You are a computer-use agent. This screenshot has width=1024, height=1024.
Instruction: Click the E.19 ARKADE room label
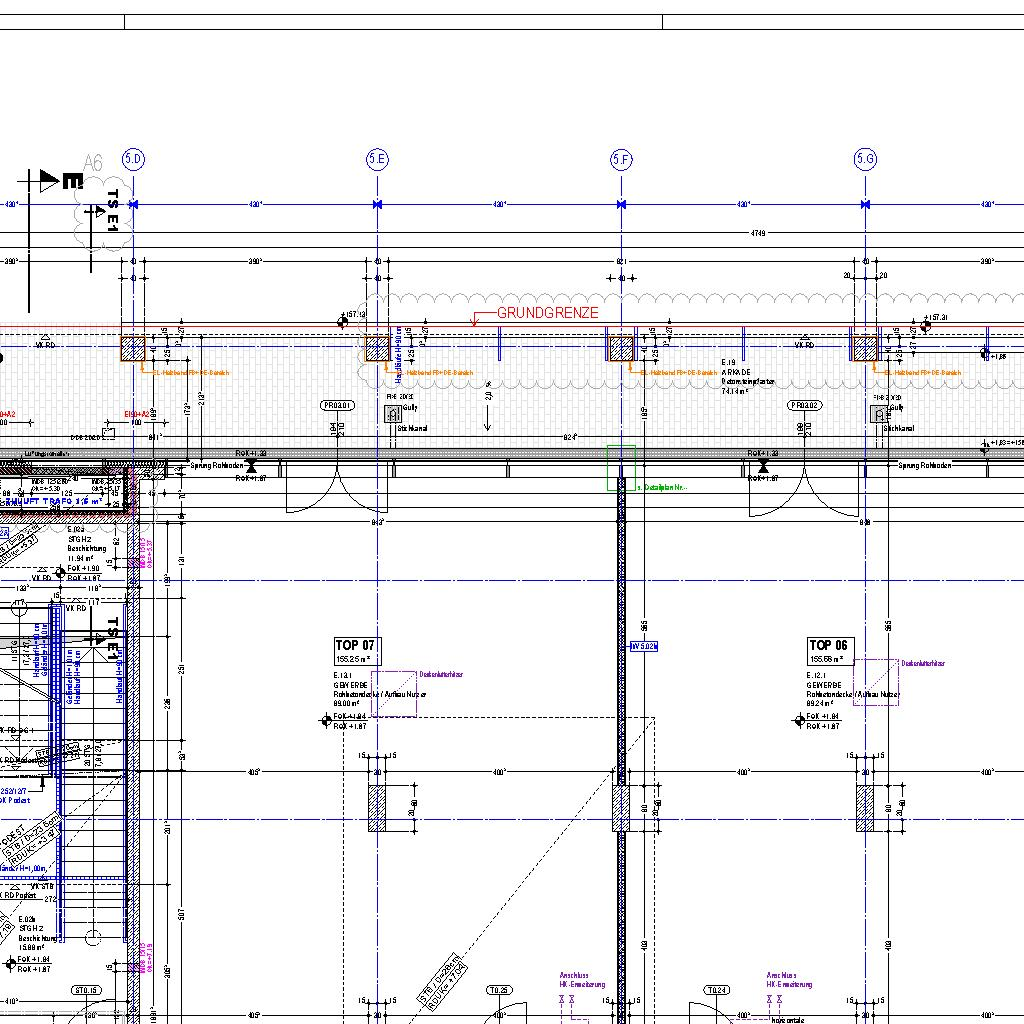(x=740, y=377)
